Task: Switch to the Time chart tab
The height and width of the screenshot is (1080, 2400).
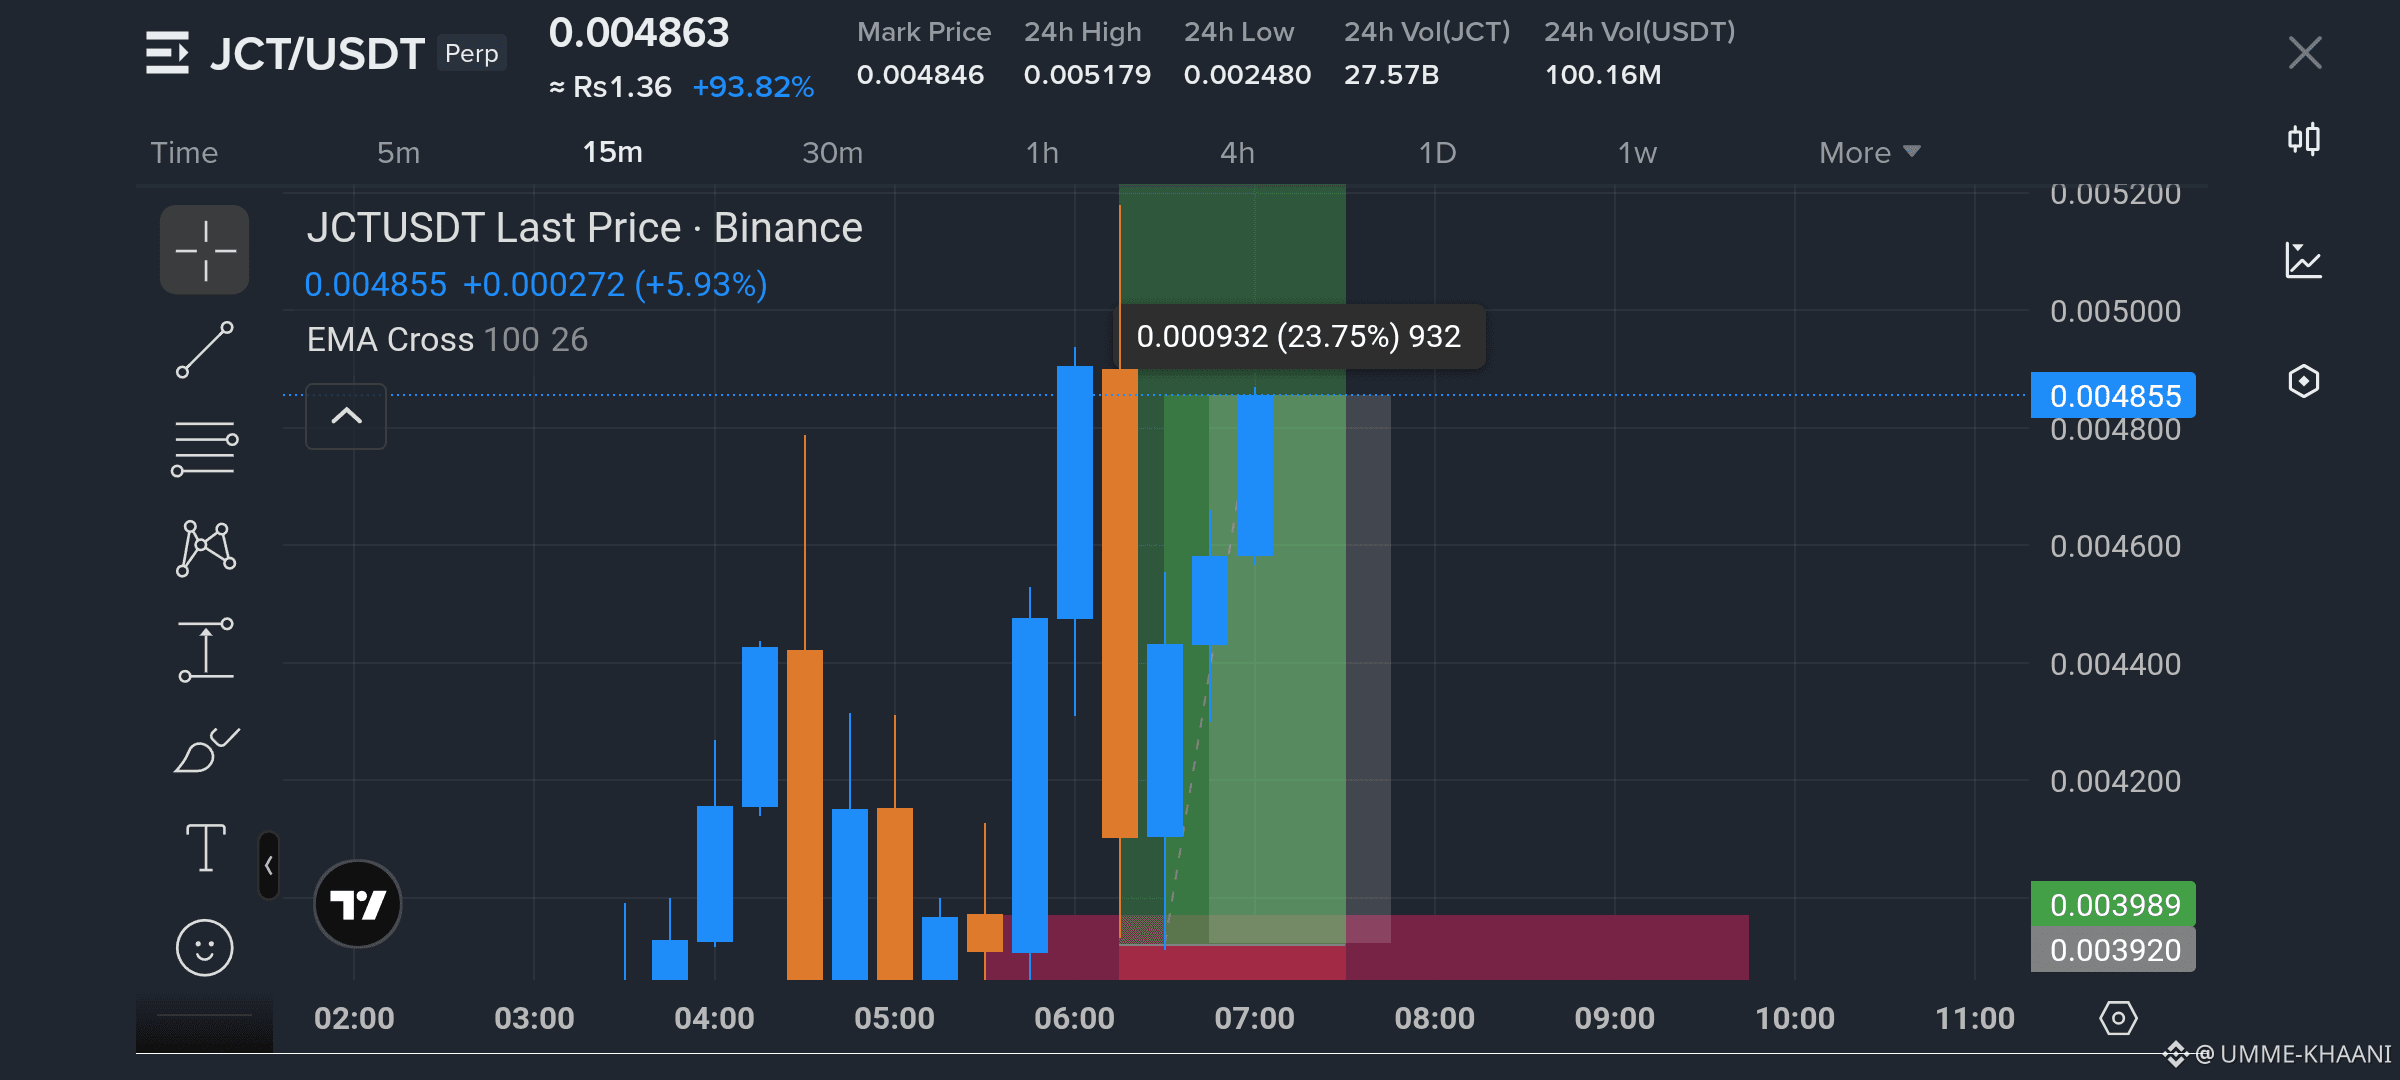Action: click(184, 152)
